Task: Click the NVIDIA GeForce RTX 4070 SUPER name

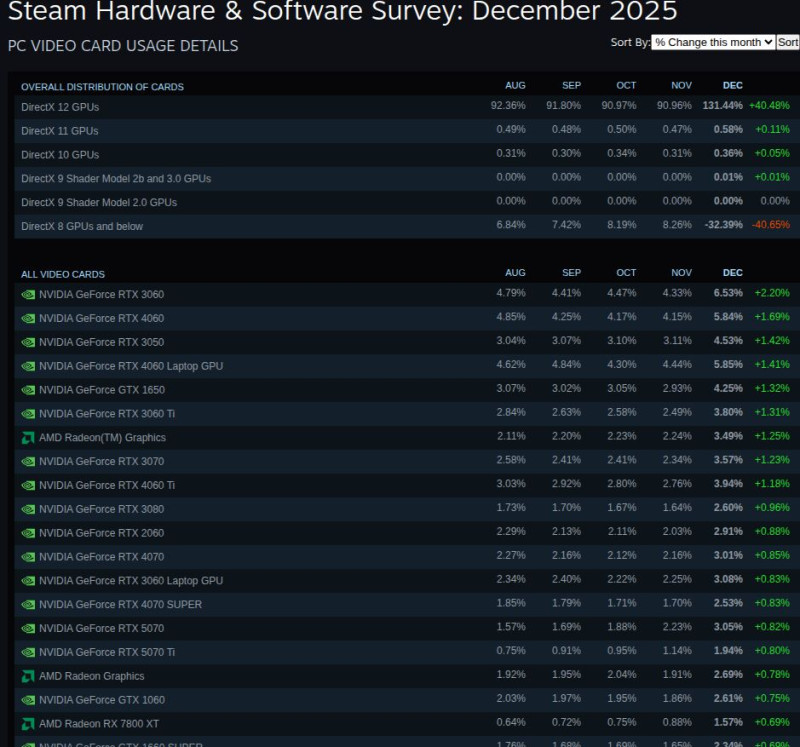Action: (x=120, y=605)
